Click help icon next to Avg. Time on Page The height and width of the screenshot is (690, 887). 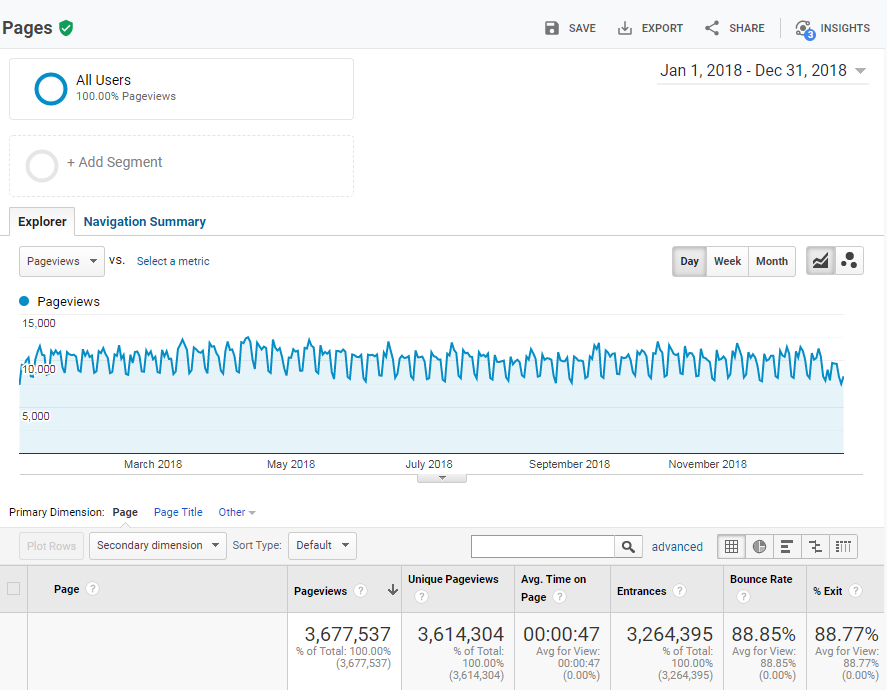[559, 597]
